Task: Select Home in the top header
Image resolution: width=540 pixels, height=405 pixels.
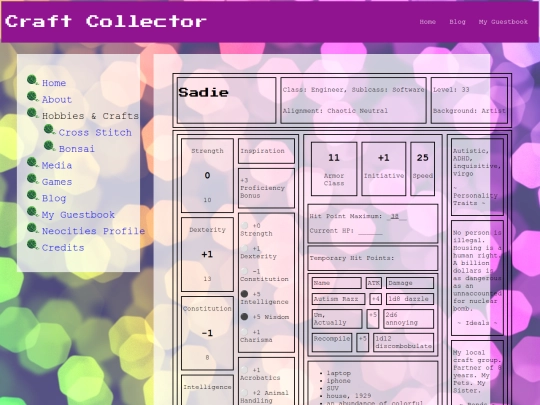Action: 427,22
